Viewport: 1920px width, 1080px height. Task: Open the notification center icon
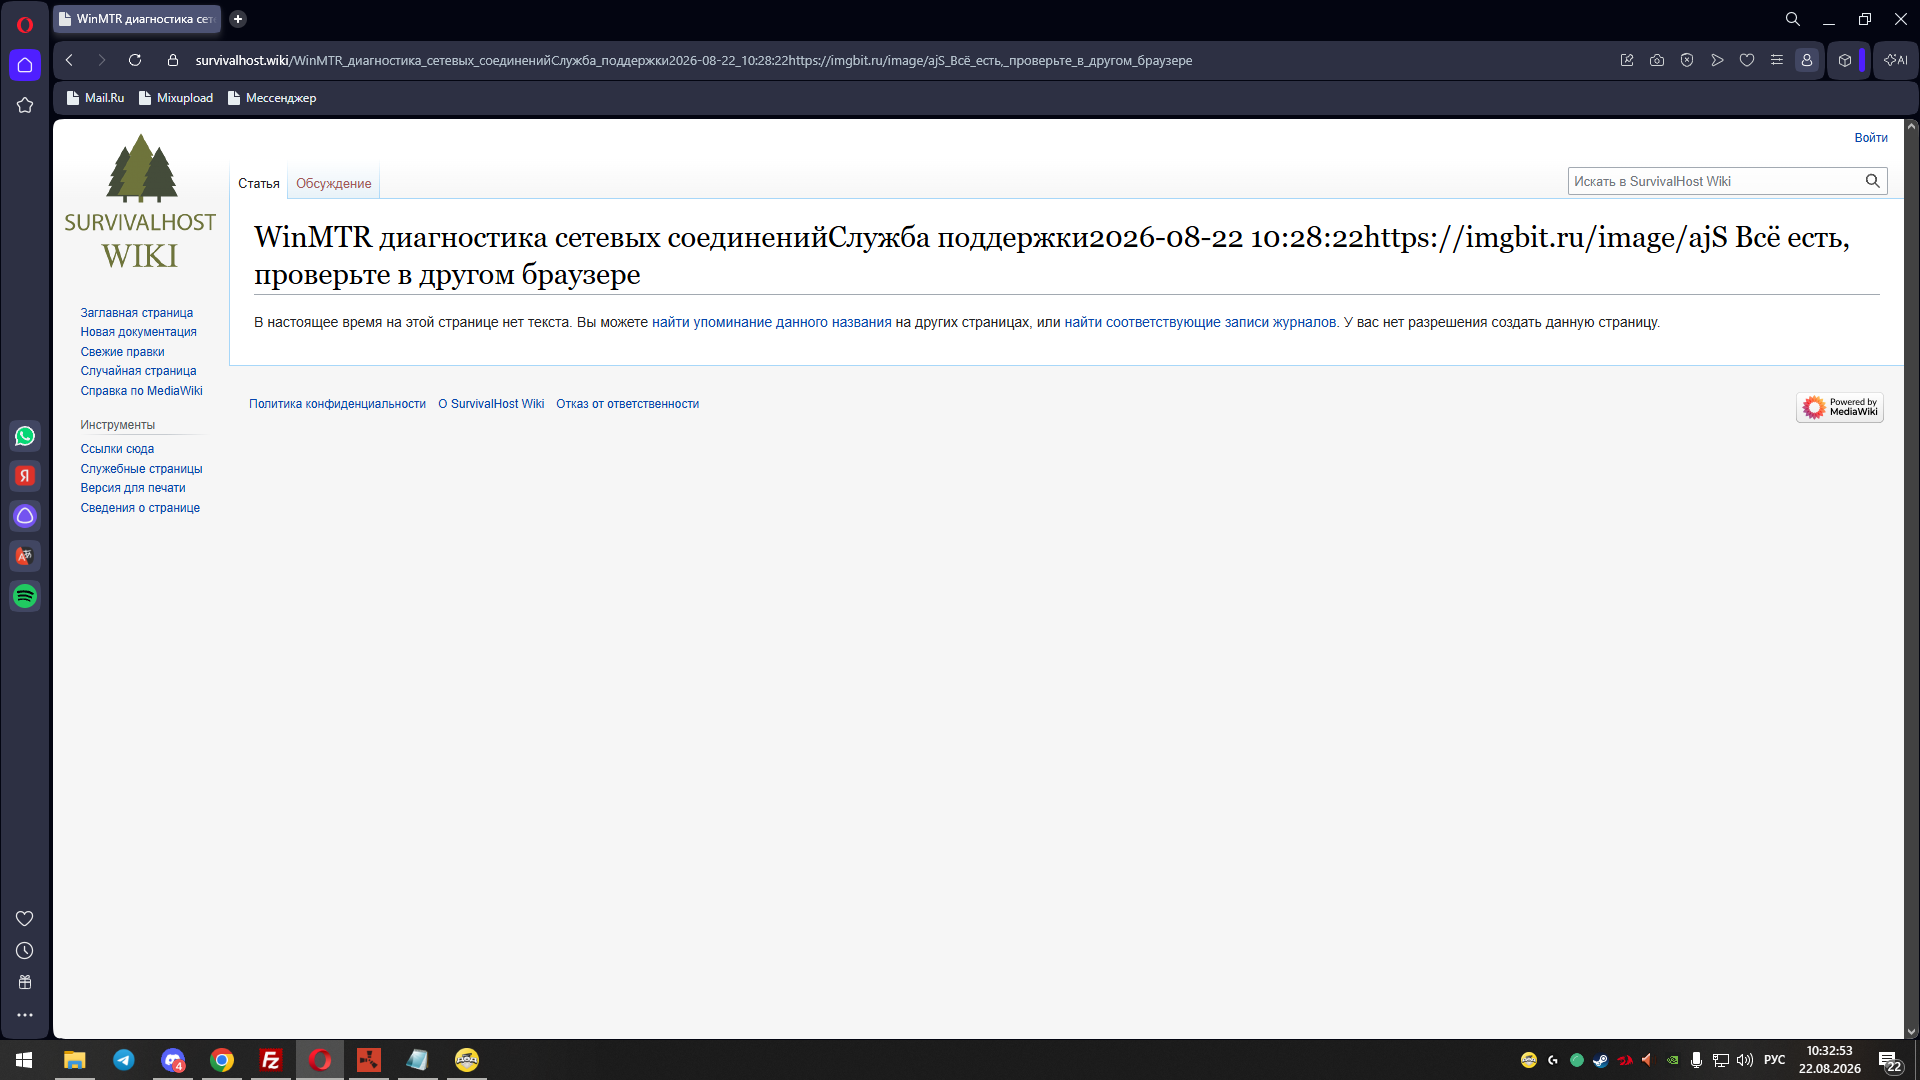[1889, 1060]
